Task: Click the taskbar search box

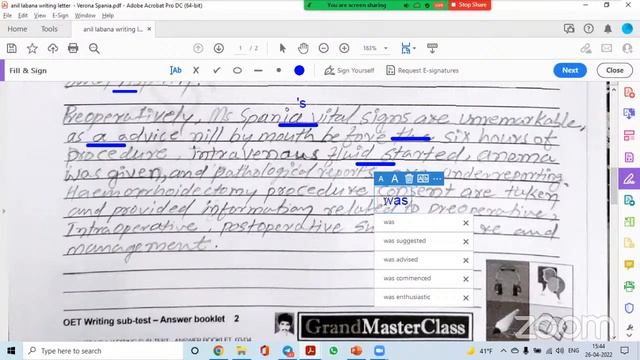Action: 104,351
